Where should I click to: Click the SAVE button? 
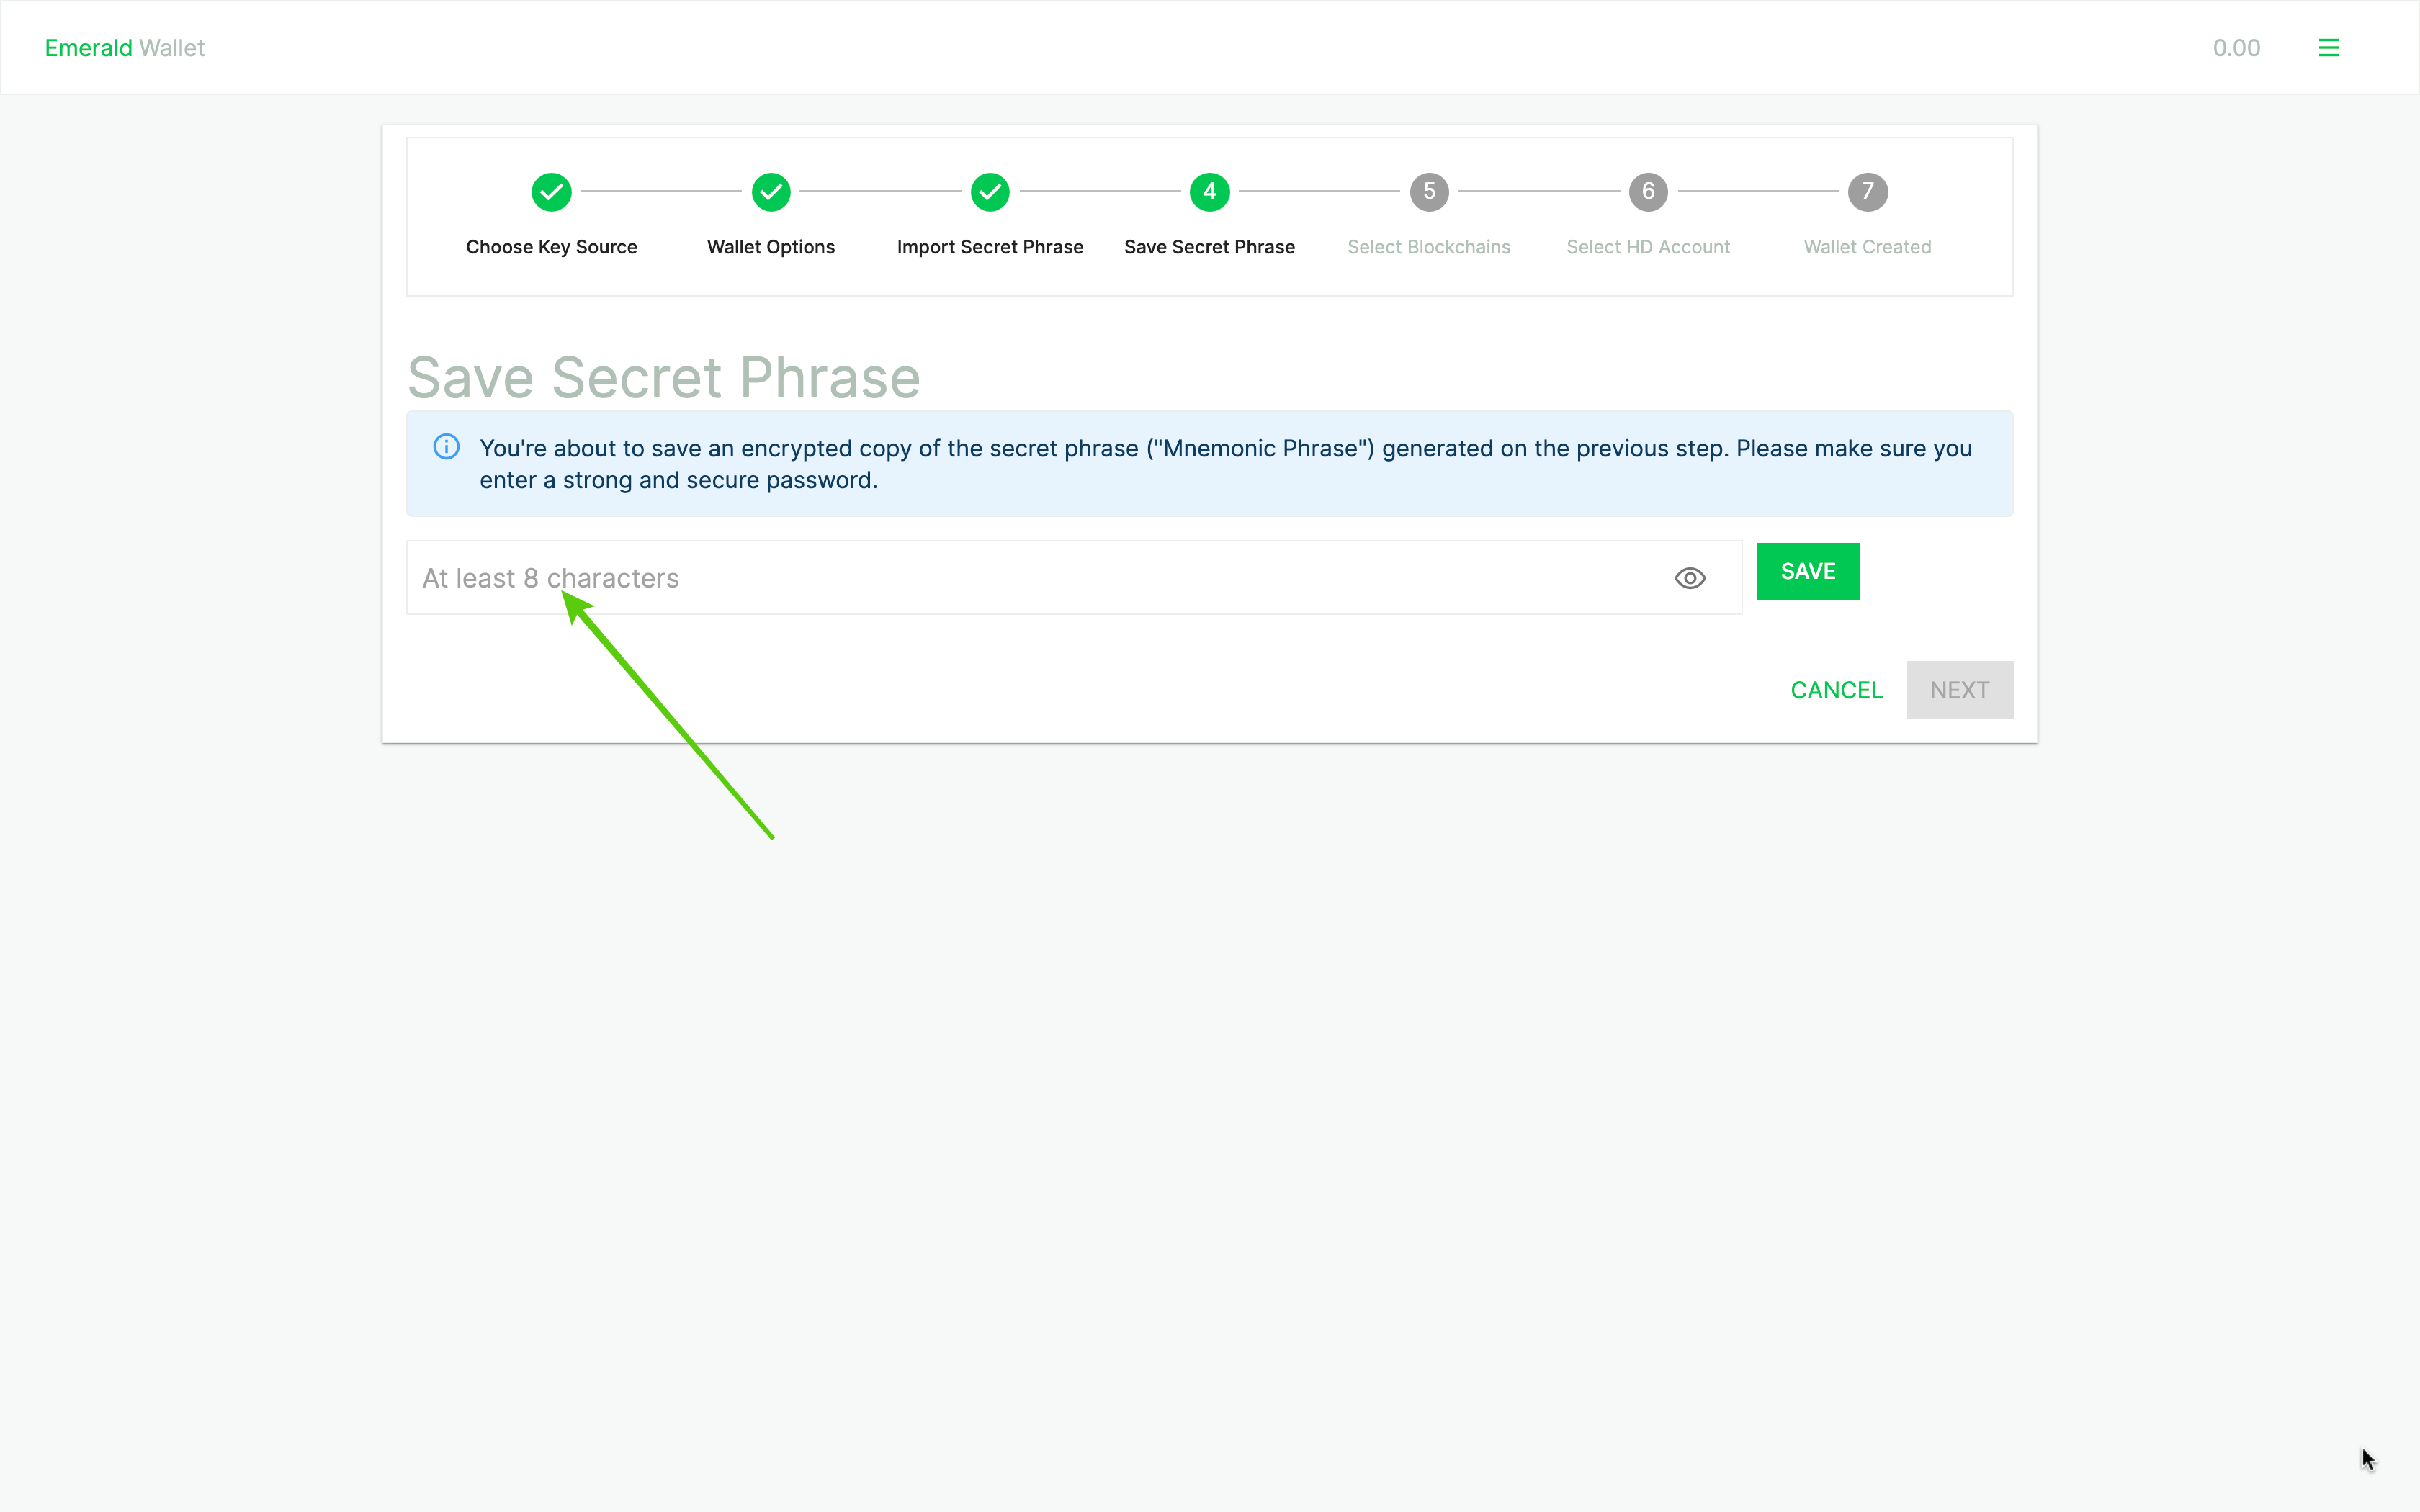1807,571
